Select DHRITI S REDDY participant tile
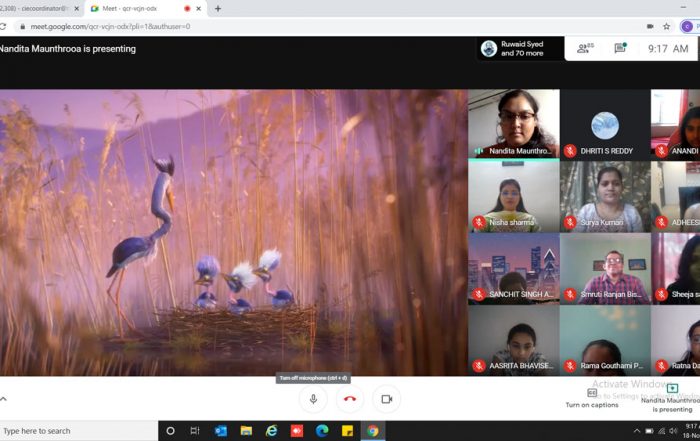Viewport: 700px width, 441px height. pyautogui.click(x=605, y=124)
